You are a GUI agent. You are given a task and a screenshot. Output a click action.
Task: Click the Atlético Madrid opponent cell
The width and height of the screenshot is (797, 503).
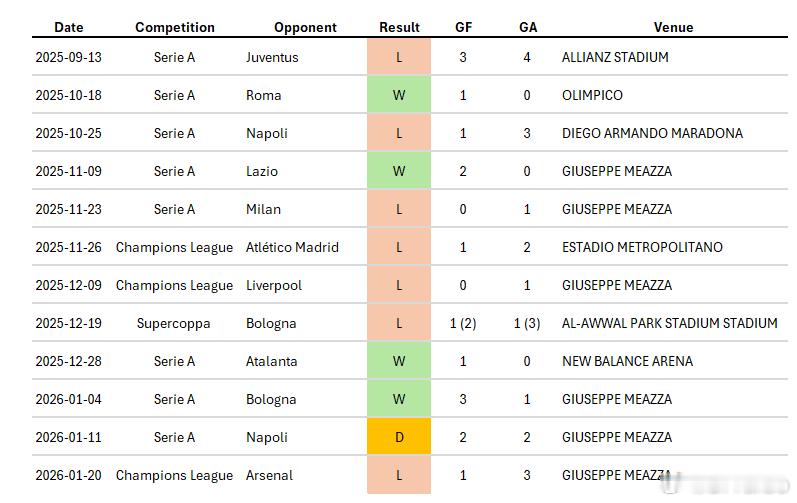(x=292, y=247)
